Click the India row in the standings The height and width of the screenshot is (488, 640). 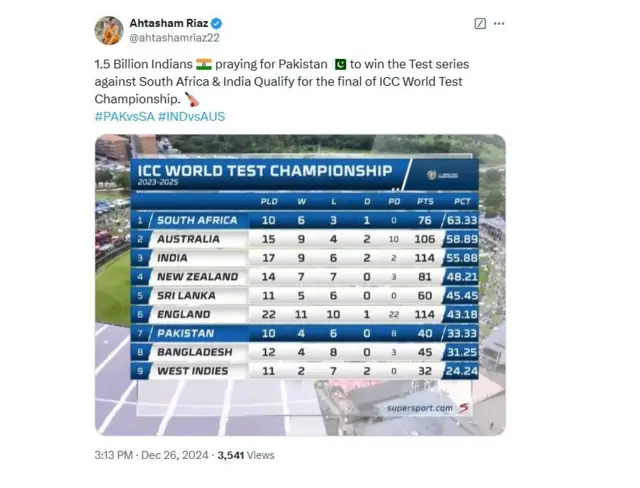click(304, 258)
